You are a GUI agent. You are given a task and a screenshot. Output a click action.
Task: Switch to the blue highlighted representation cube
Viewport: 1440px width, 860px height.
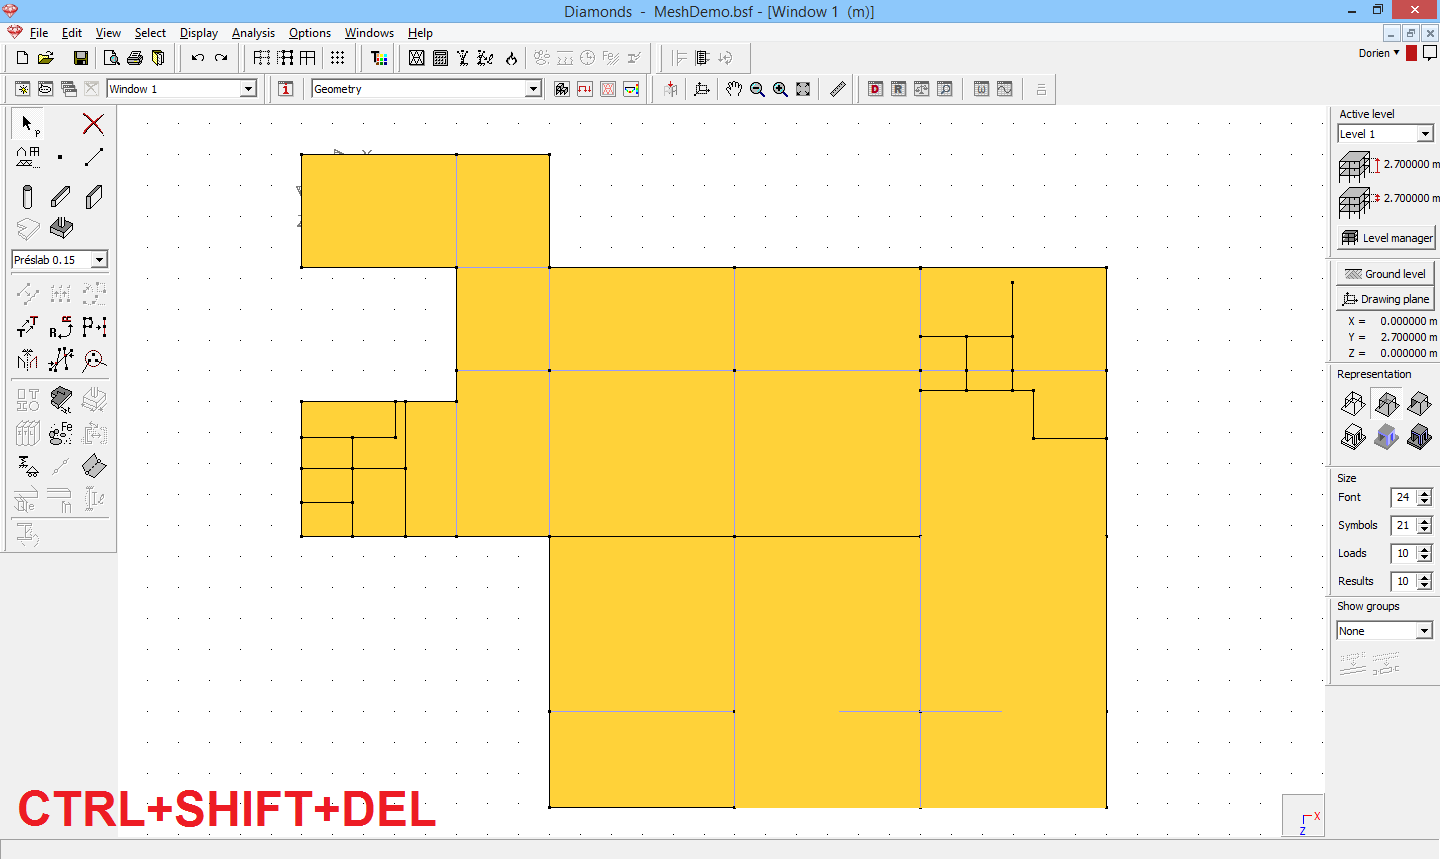(1386, 436)
